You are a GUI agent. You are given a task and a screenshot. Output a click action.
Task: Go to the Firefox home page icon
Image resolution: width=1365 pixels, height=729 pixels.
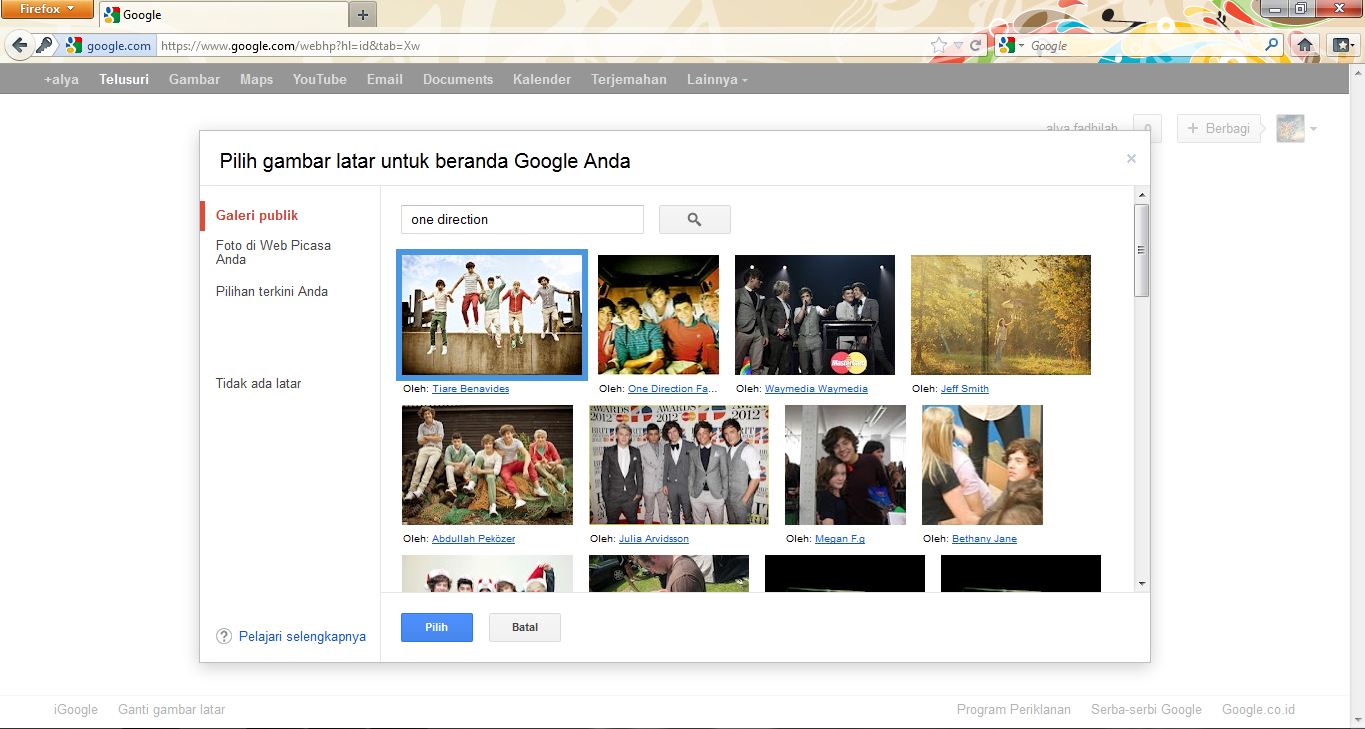(x=1305, y=45)
